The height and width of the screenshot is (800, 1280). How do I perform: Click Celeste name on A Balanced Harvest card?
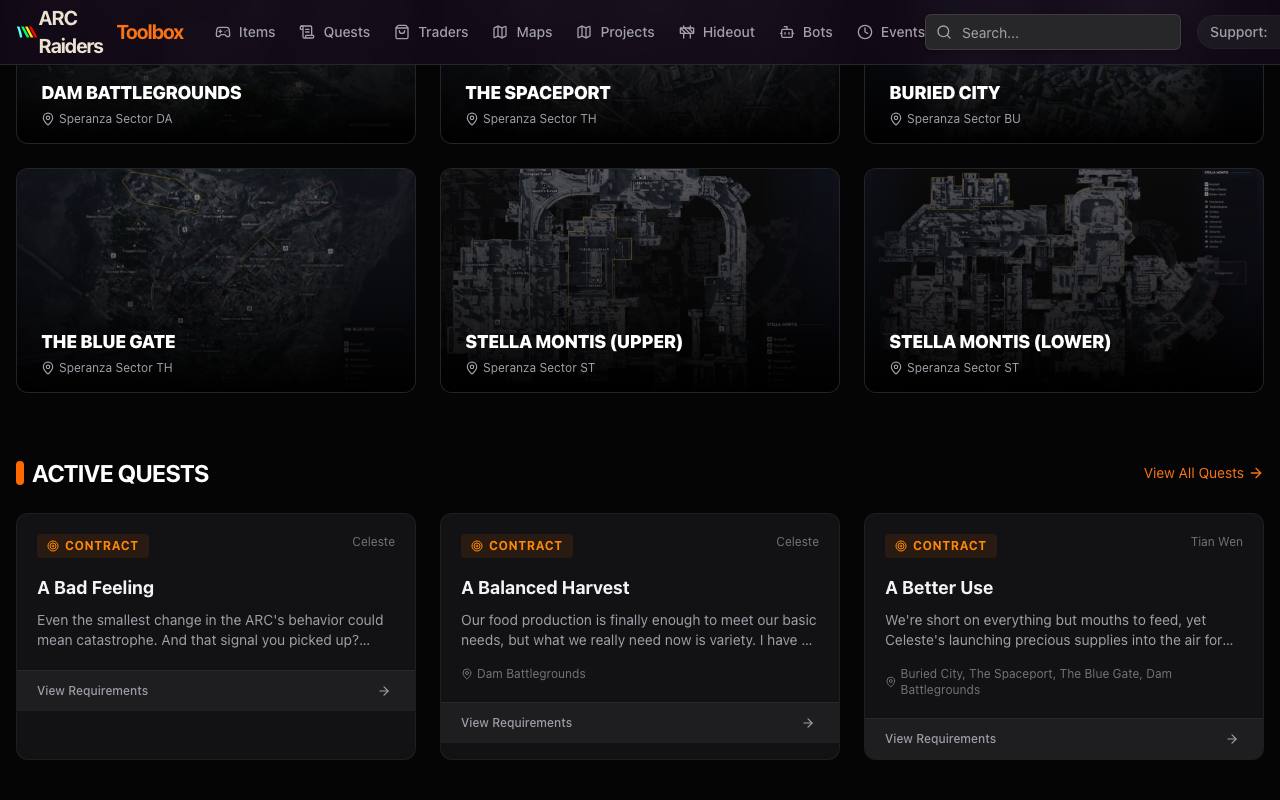[797, 542]
